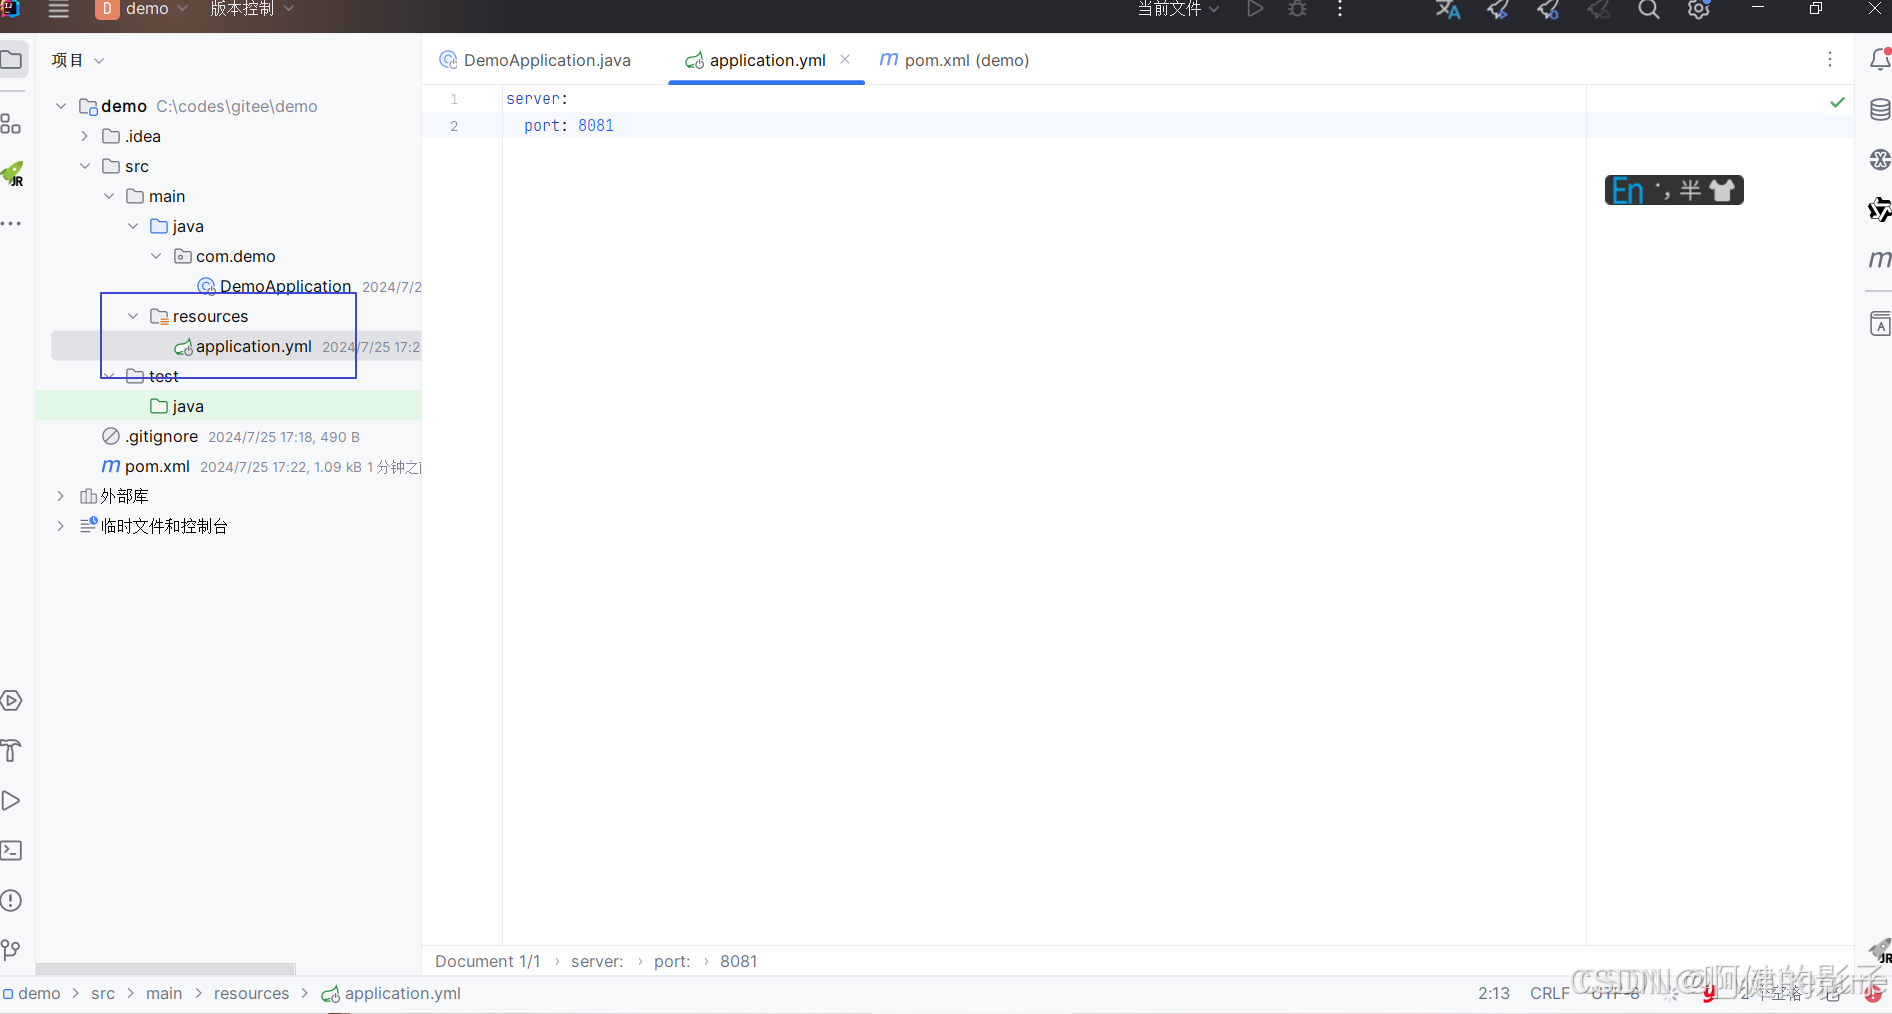Click 'src' in bottom navigation bar
This screenshot has width=1892, height=1014.
pos(103,993)
